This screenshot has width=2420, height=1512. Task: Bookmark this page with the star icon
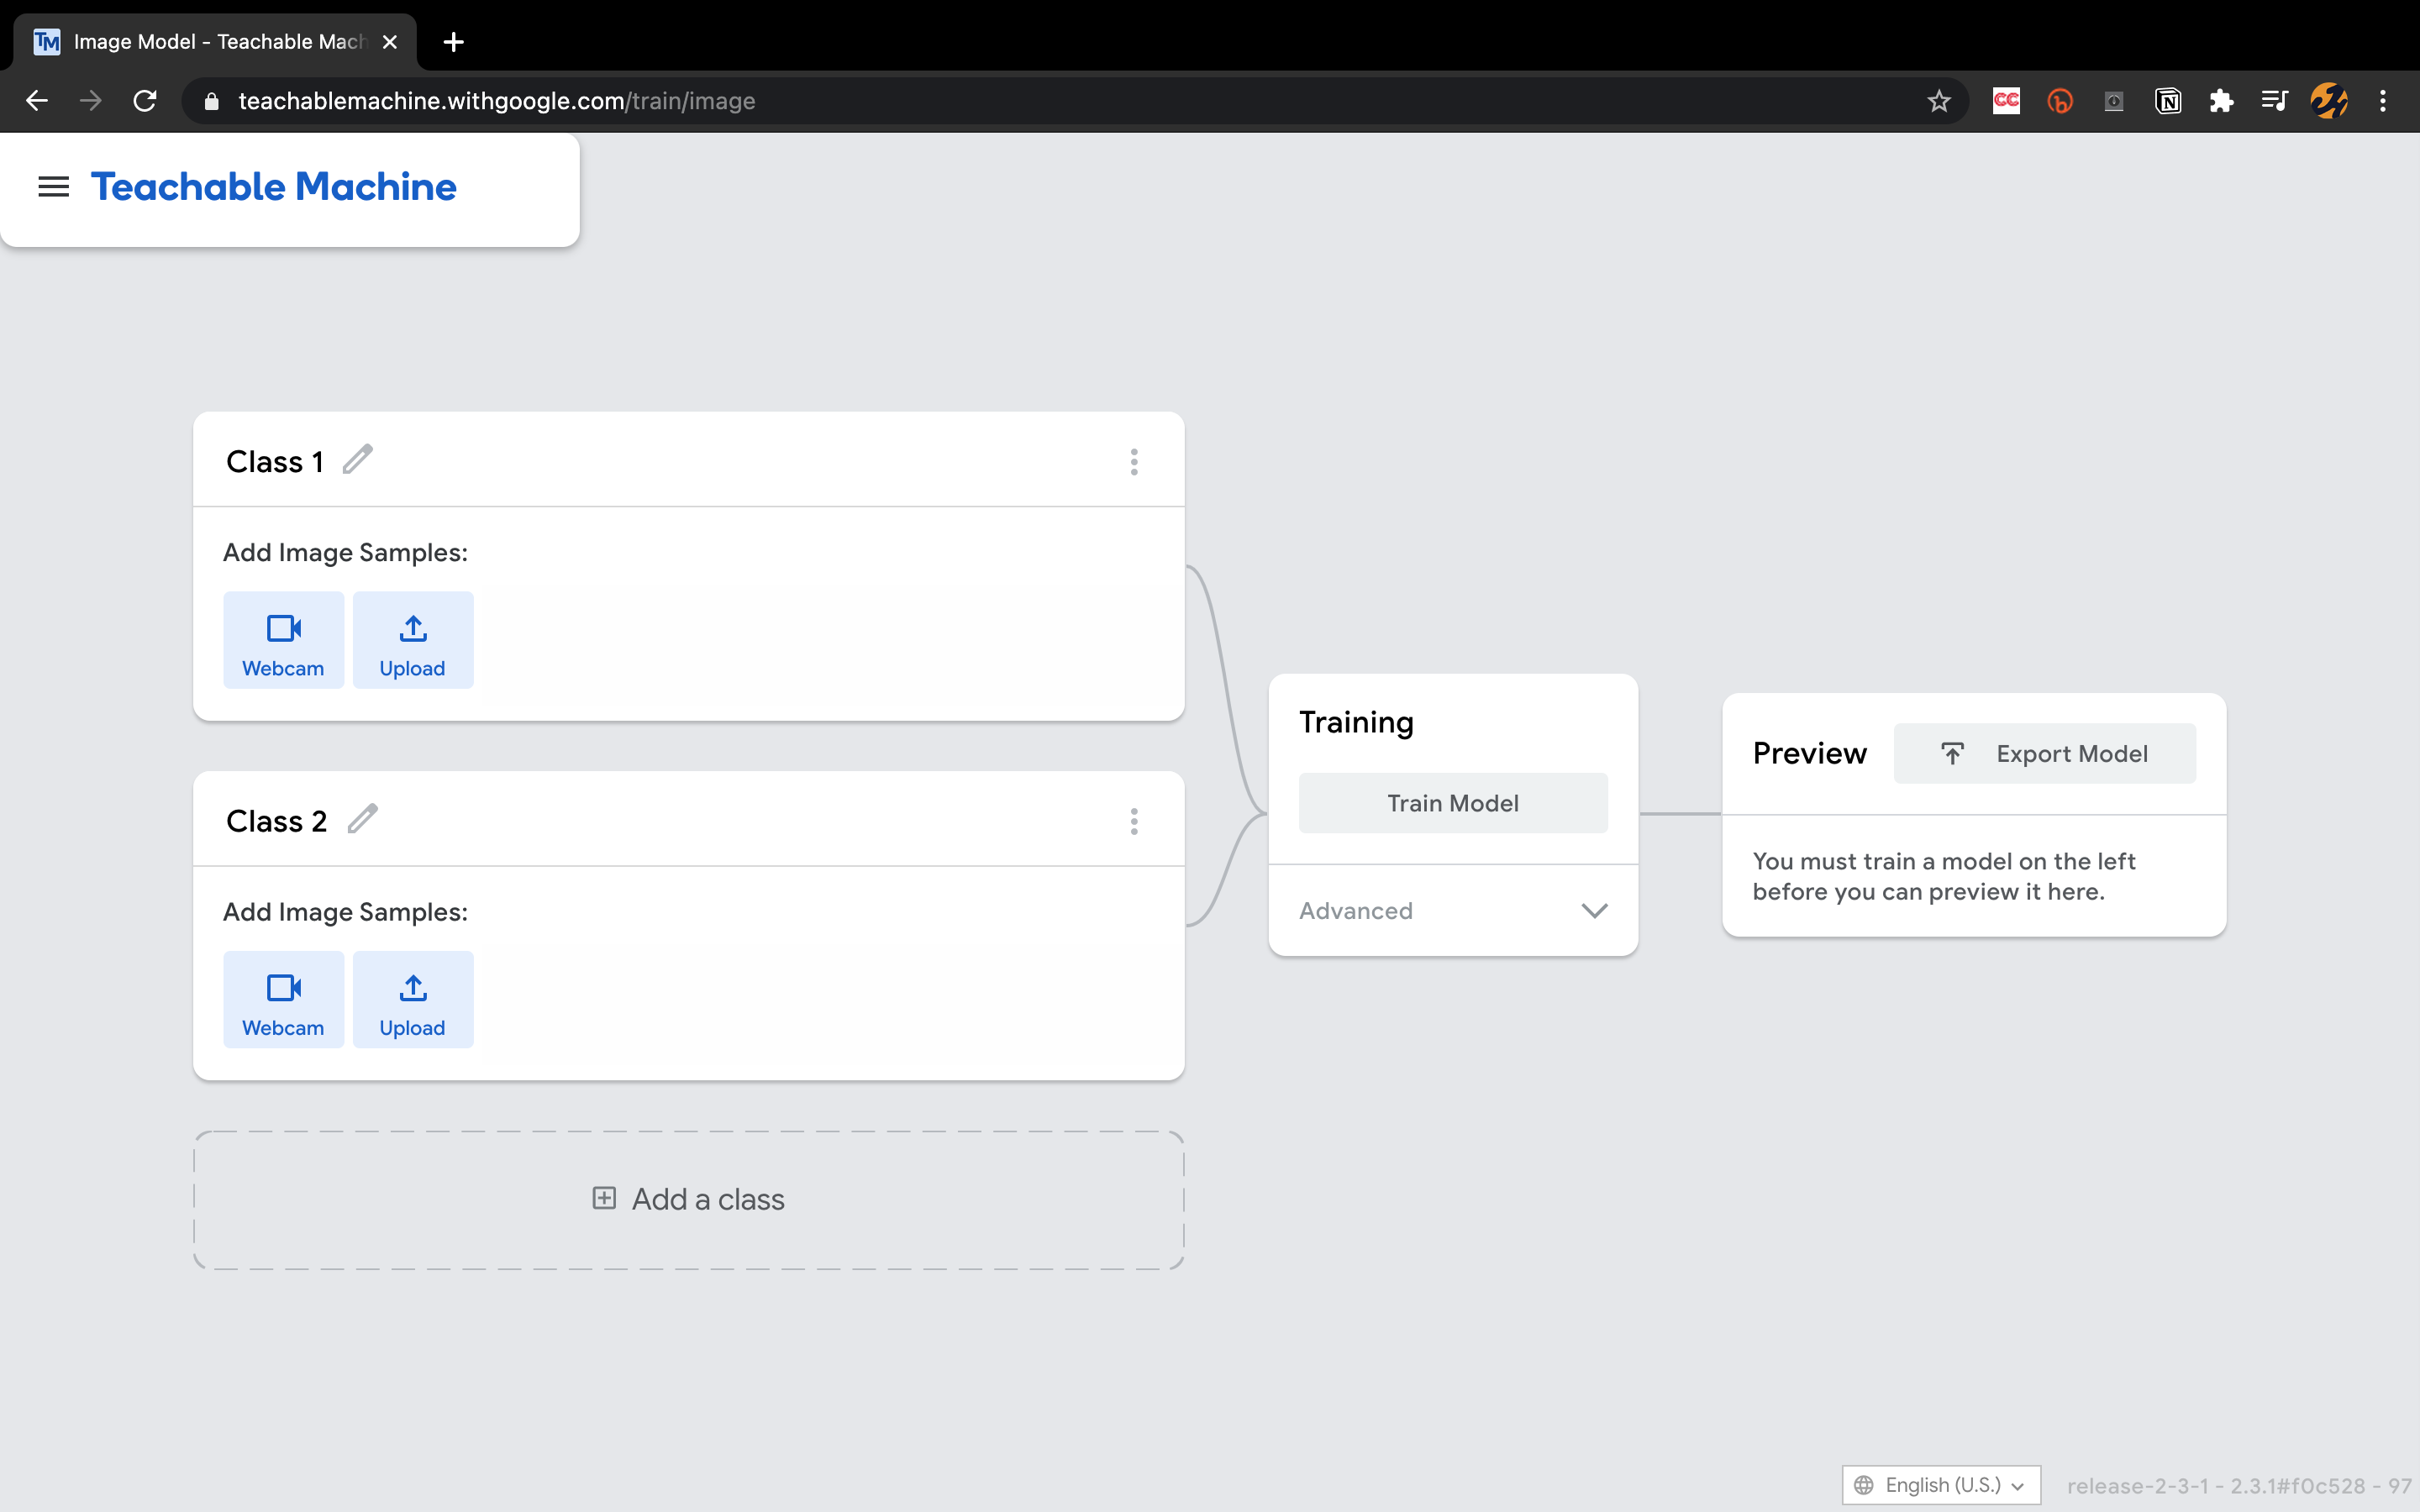[1939, 101]
